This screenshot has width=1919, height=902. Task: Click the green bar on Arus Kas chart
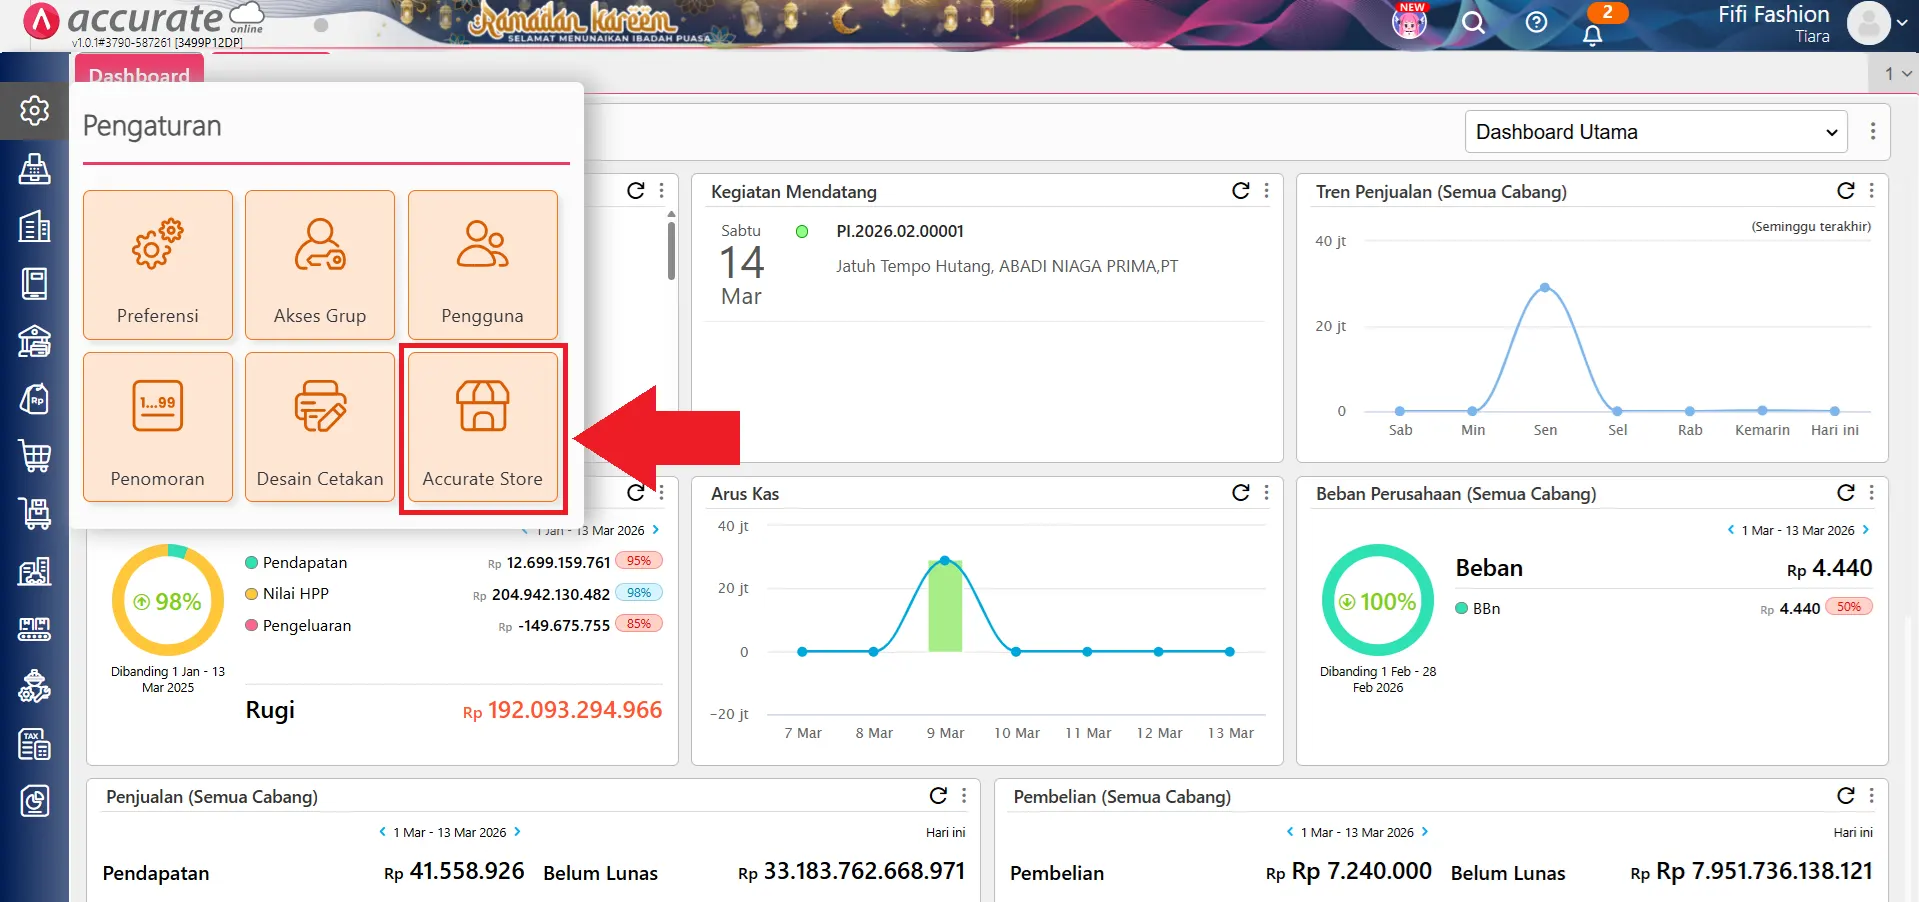(x=945, y=607)
